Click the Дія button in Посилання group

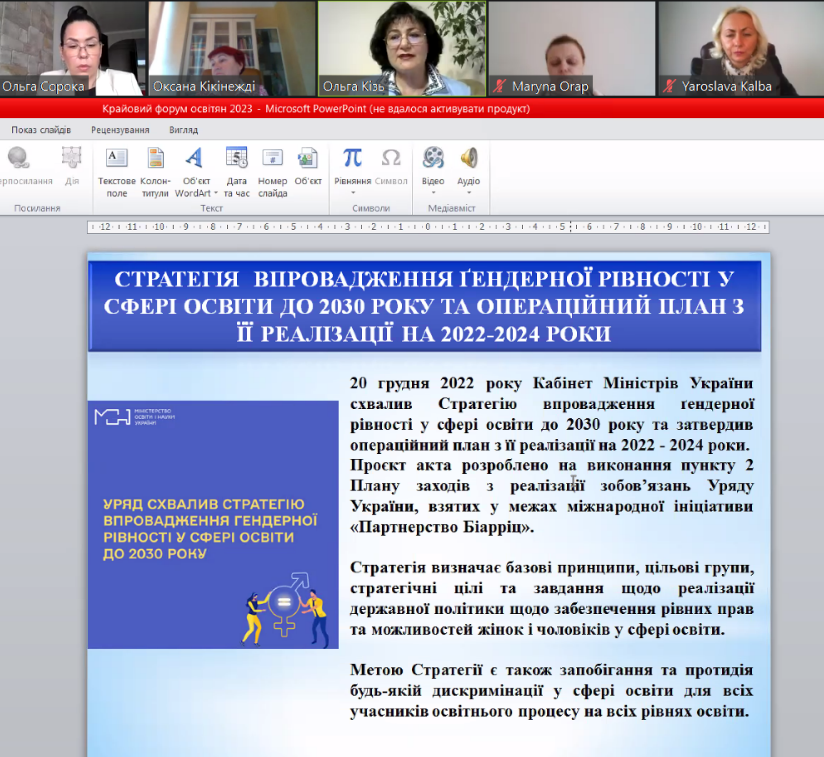(70, 165)
